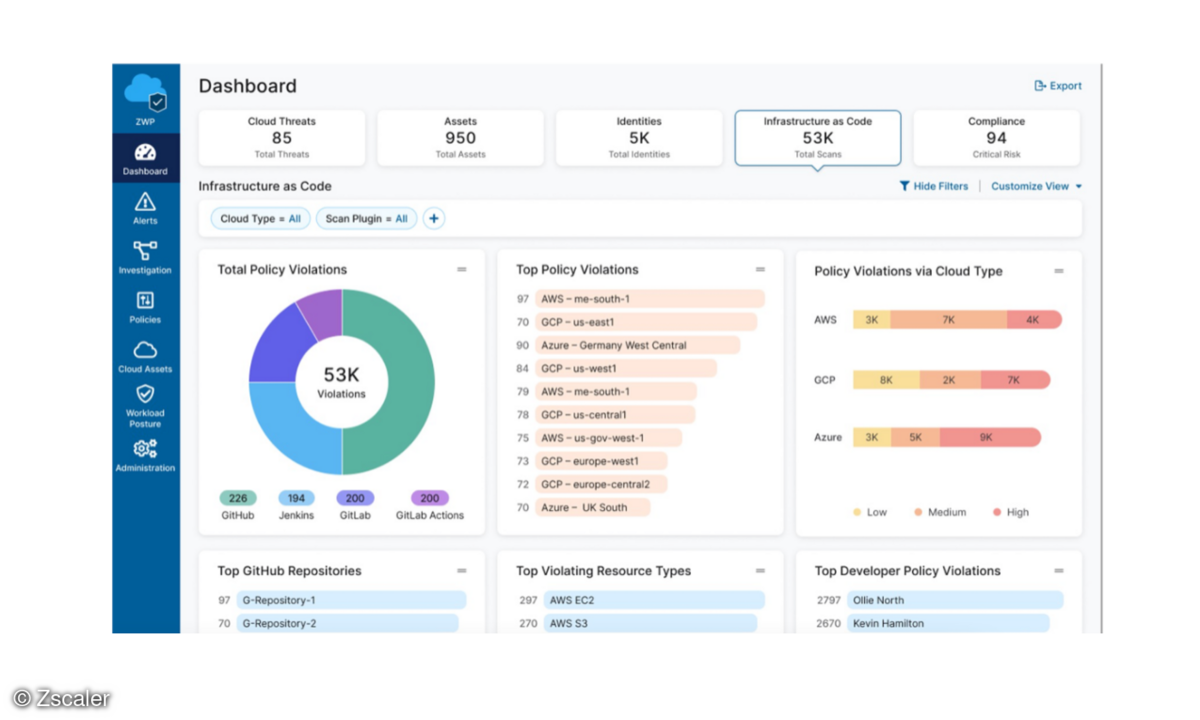Click AWS medium-severity 7K bar segment
The image size is (1200, 720).
pos(948,320)
